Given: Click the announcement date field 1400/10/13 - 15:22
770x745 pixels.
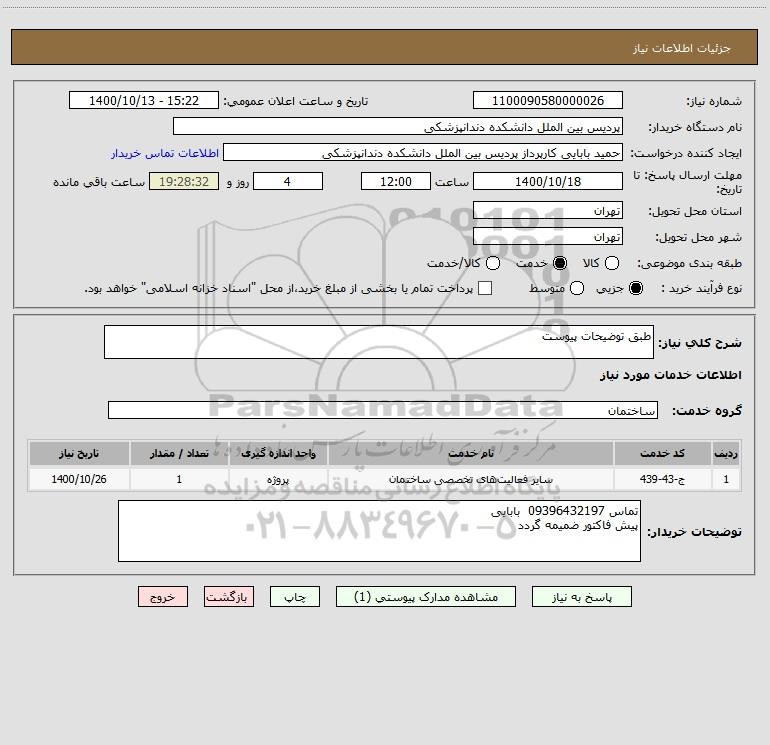Looking at the screenshot, I should pos(144,101).
